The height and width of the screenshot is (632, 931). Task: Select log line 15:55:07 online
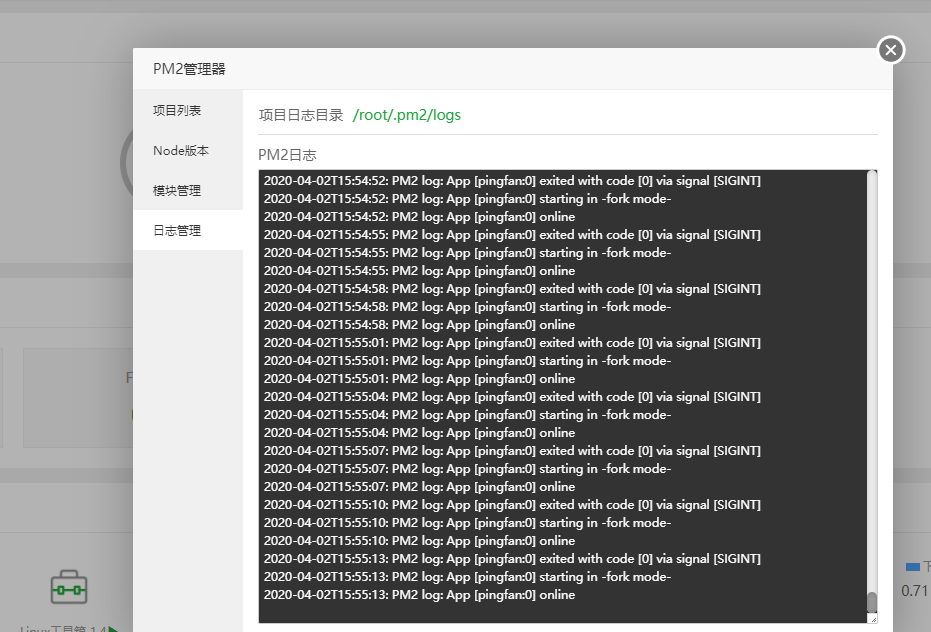click(419, 487)
